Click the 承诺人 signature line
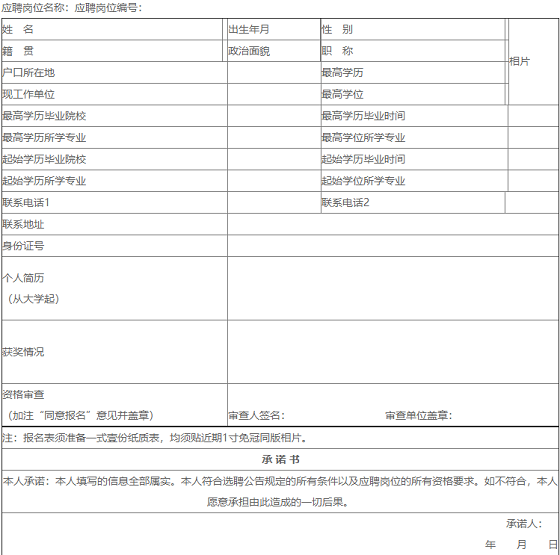 point(551,524)
